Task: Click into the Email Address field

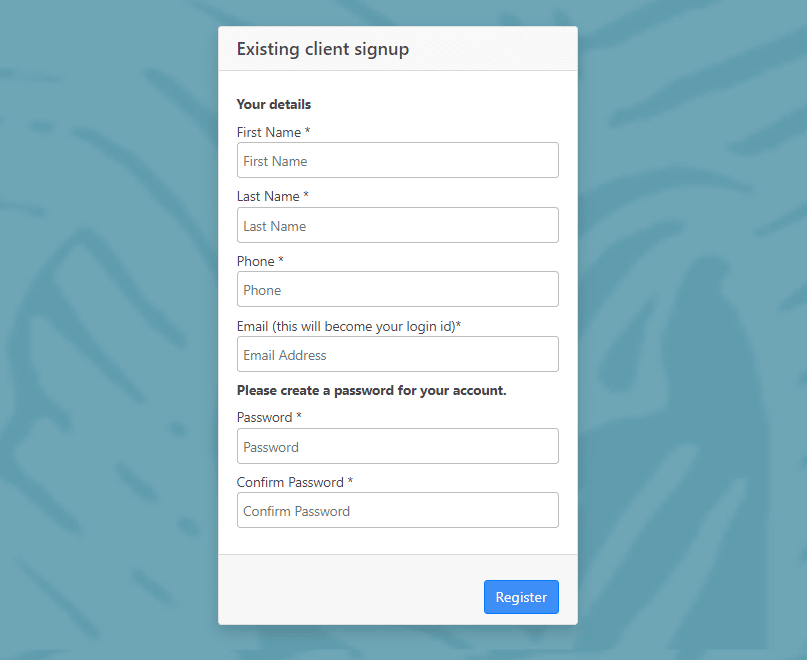Action: click(397, 354)
